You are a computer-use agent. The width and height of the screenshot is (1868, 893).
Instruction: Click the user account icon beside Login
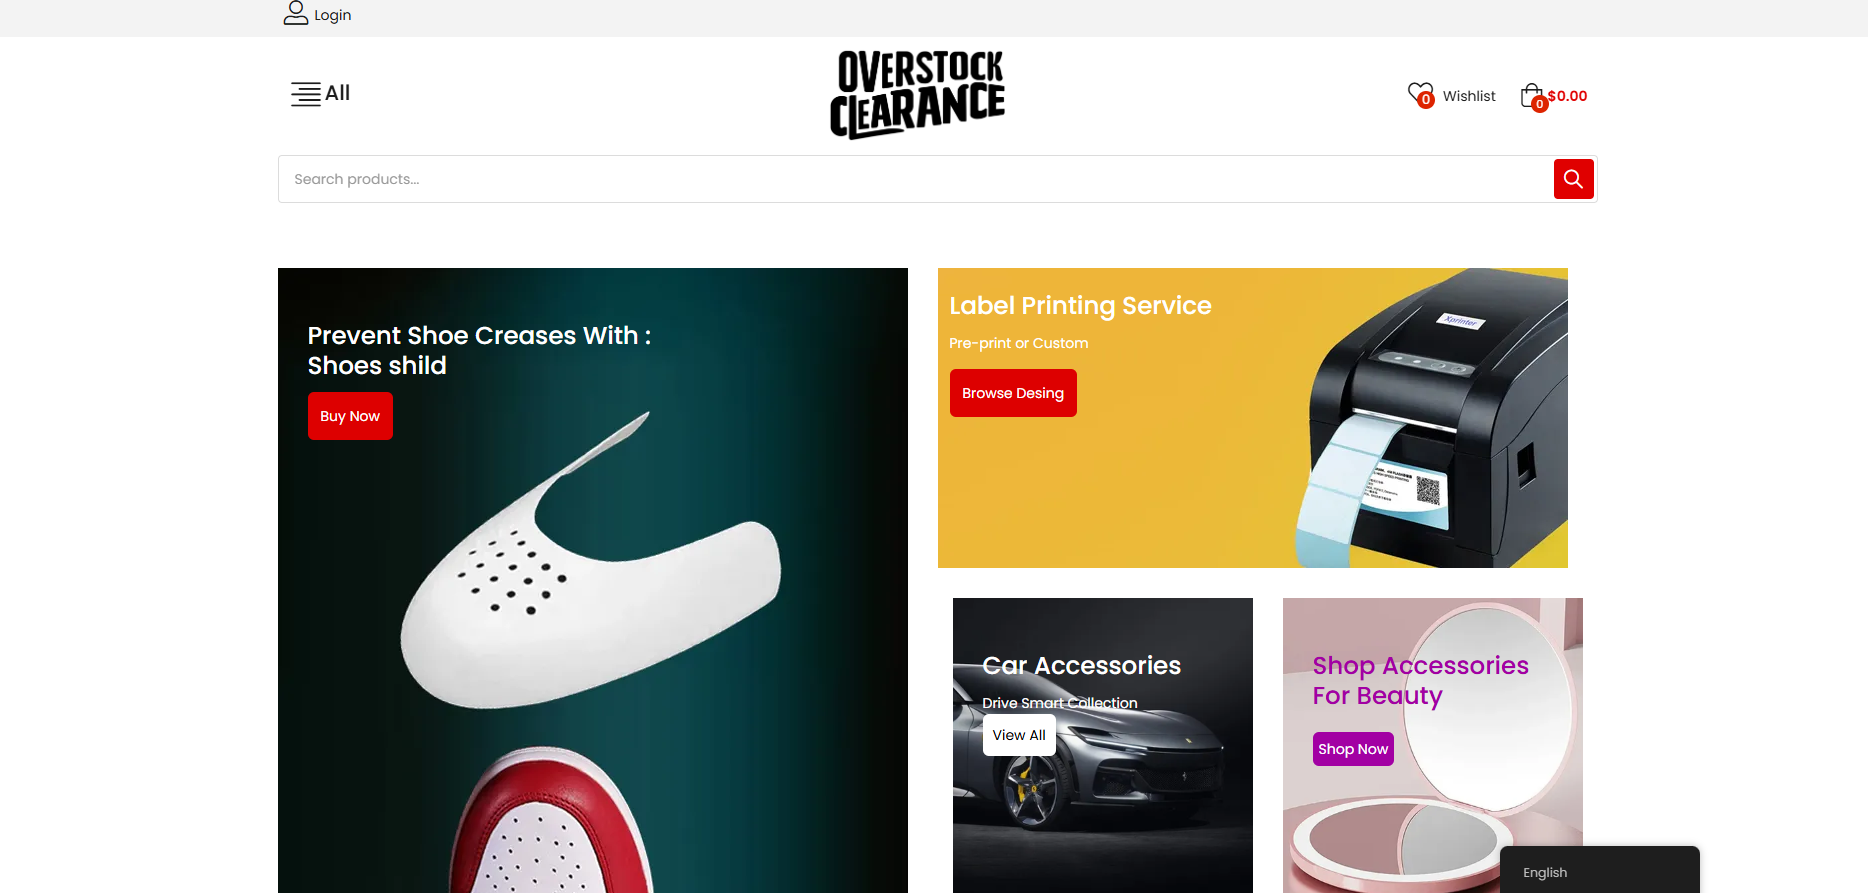pyautogui.click(x=295, y=13)
